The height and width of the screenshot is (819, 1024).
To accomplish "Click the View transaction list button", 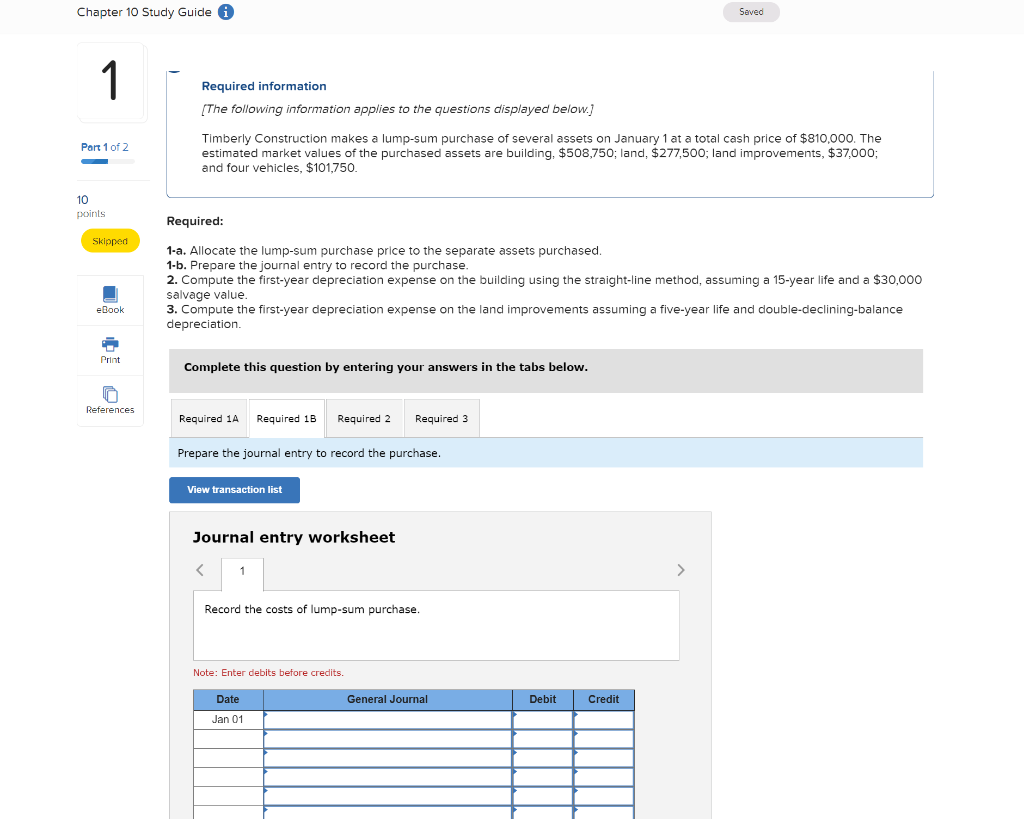I will 234,490.
